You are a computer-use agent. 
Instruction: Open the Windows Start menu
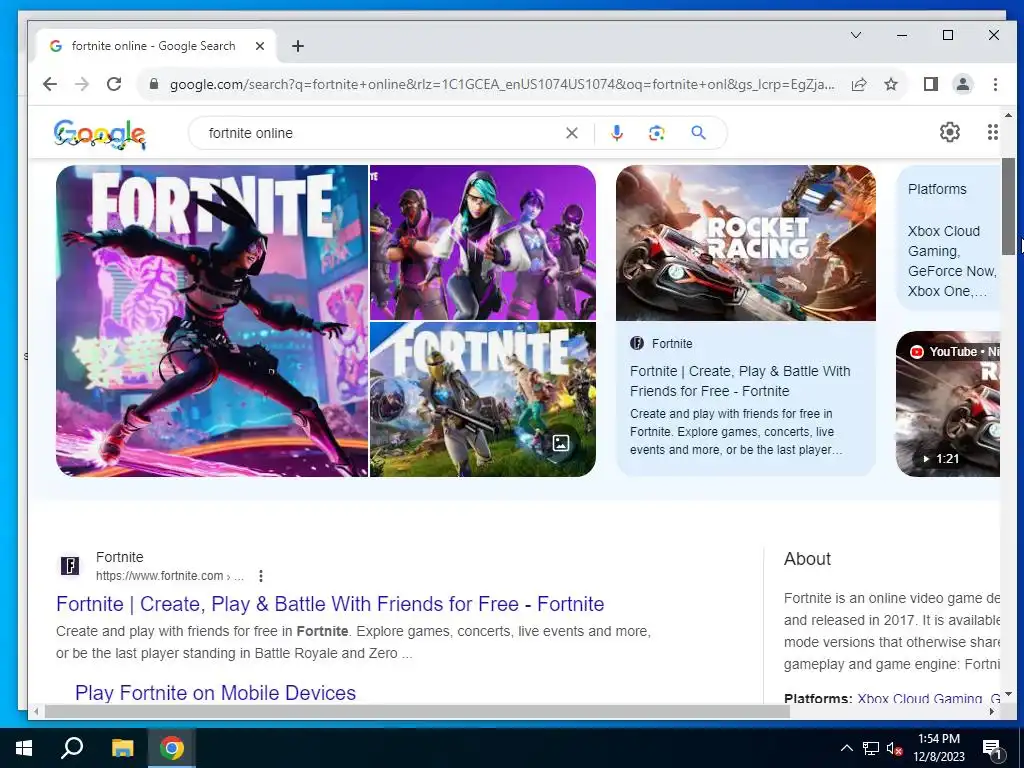pos(24,748)
